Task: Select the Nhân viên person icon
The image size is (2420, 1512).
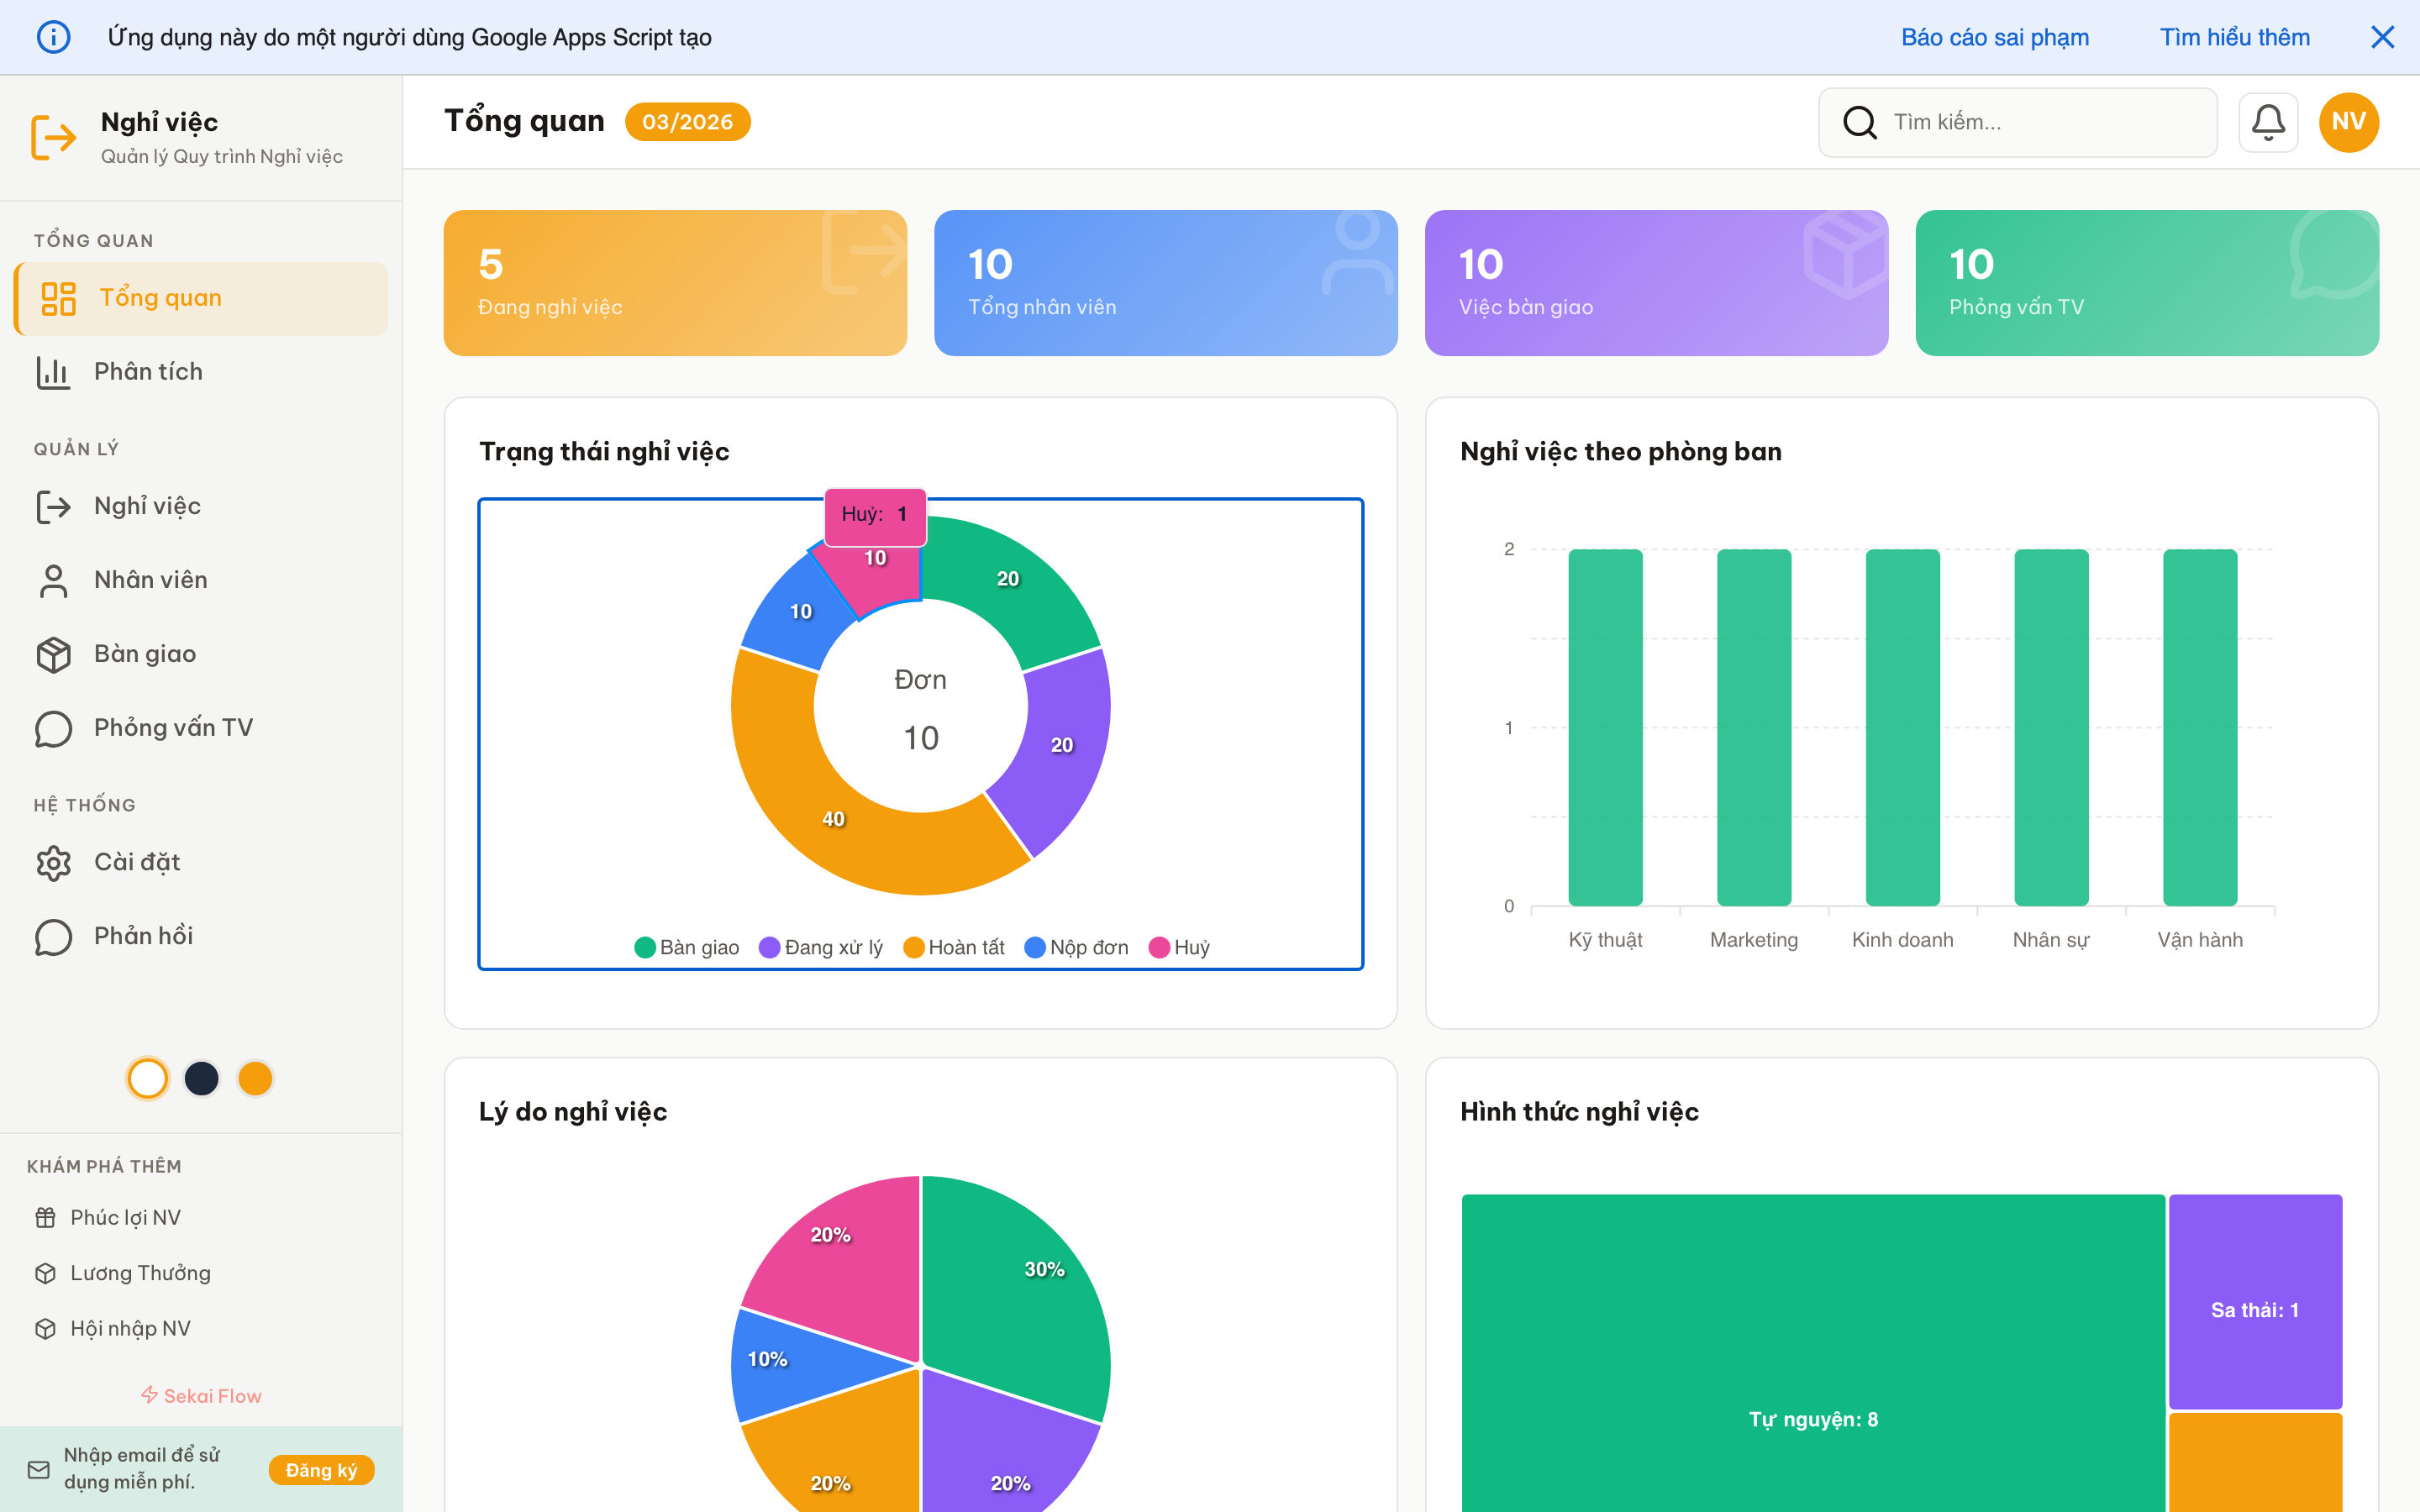Action: click(x=53, y=580)
